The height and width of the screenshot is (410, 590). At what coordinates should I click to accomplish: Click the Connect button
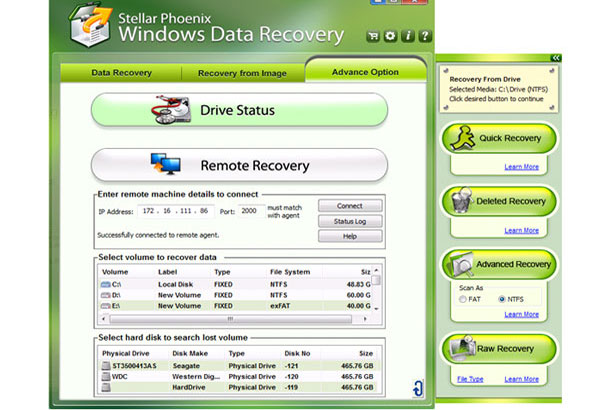(350, 206)
